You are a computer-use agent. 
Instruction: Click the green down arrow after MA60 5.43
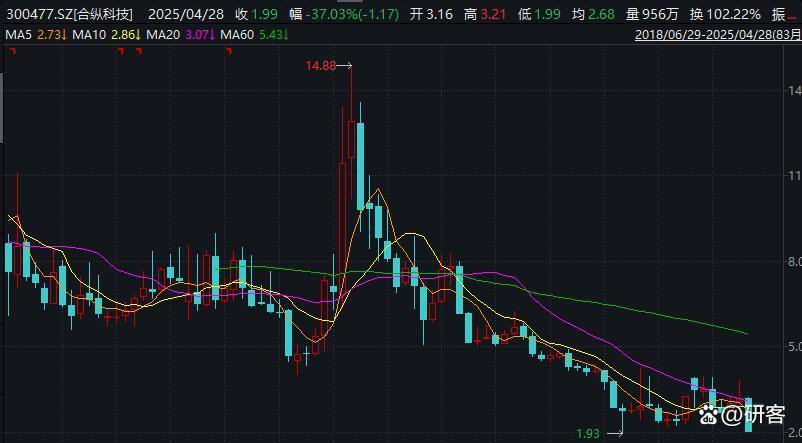coord(285,35)
